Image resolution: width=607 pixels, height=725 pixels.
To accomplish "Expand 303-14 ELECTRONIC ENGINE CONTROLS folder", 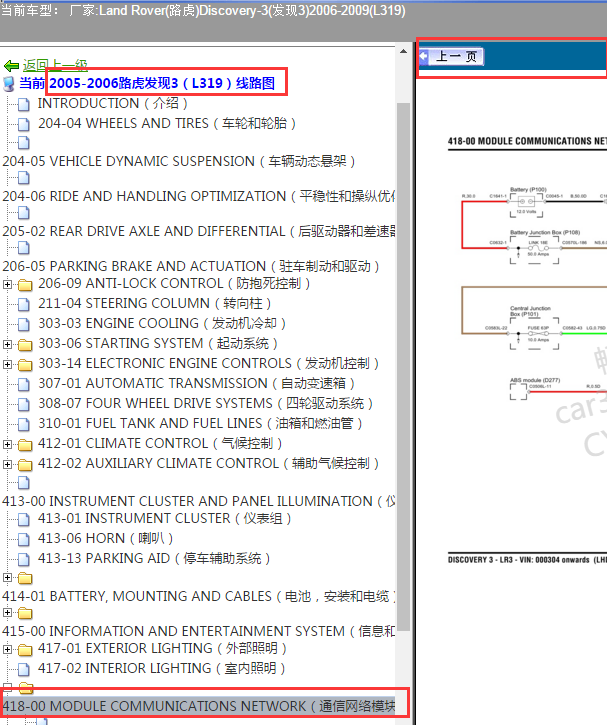I will (7, 364).
